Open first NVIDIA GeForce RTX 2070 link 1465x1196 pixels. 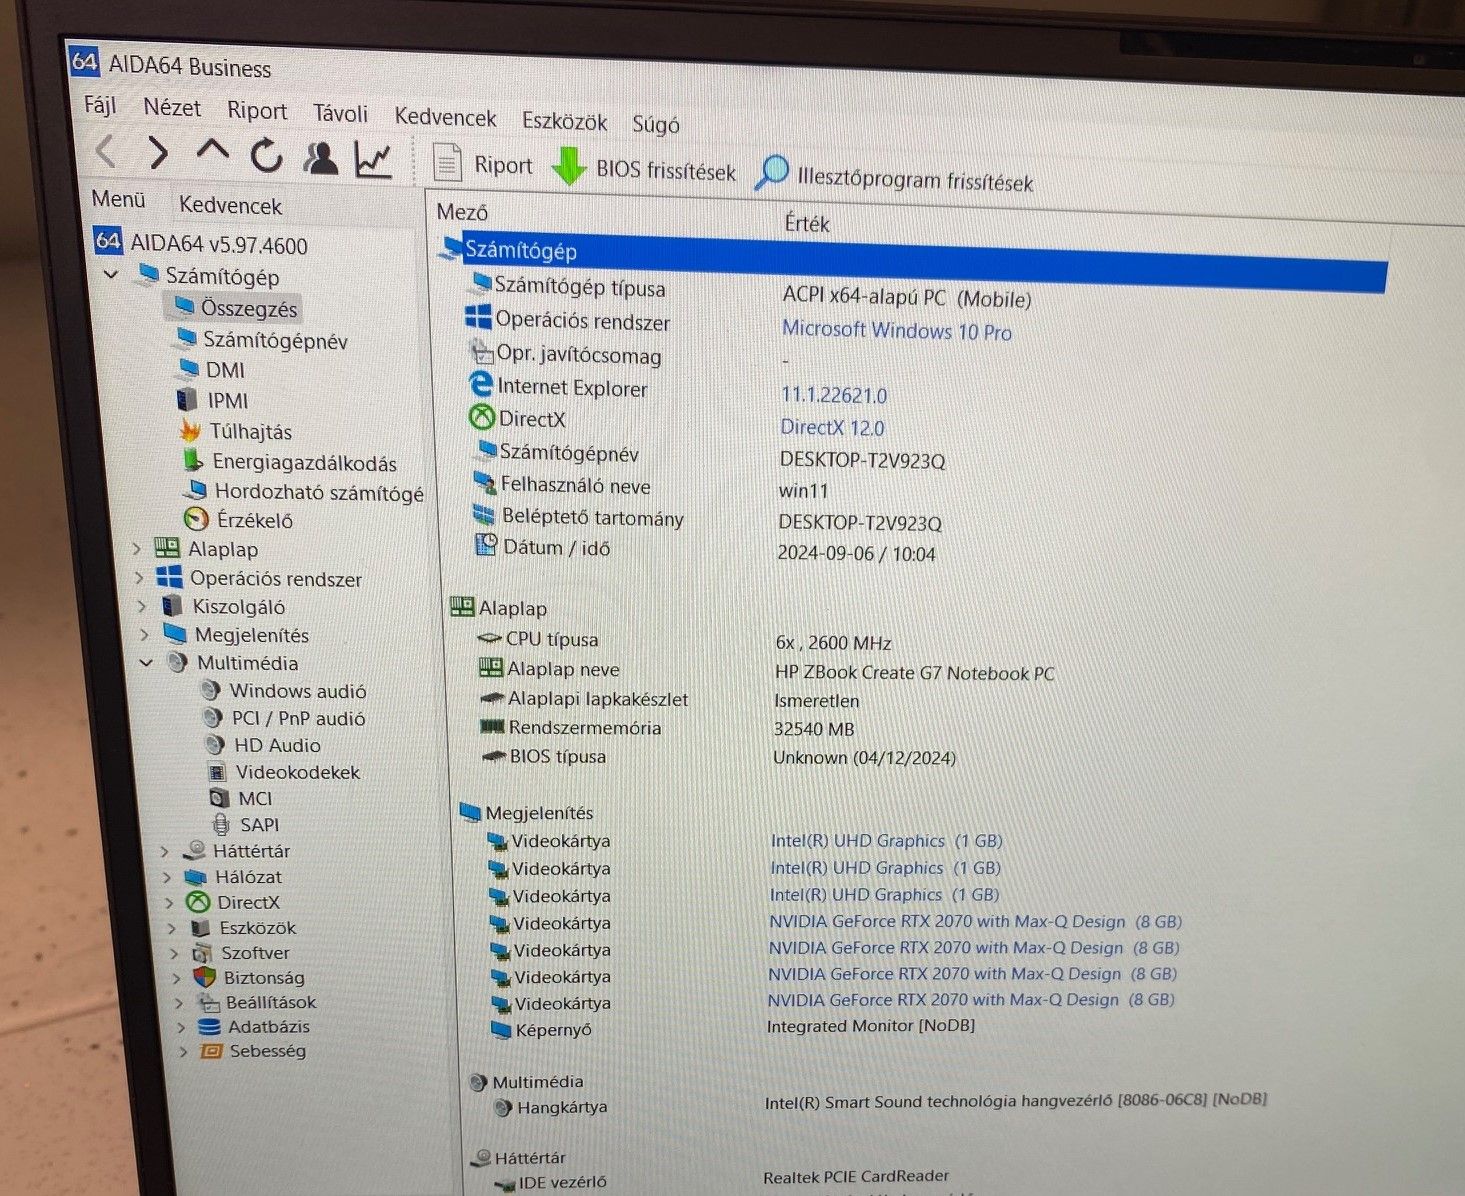click(975, 921)
